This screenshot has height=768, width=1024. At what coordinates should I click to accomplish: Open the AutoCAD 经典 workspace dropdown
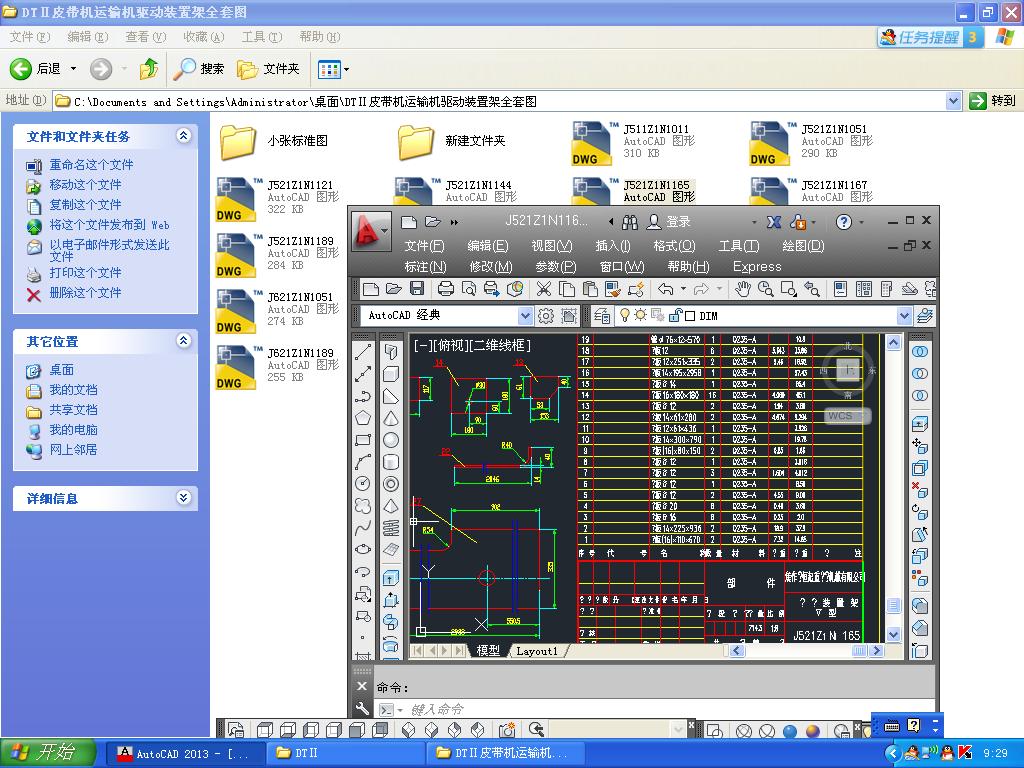(x=525, y=316)
